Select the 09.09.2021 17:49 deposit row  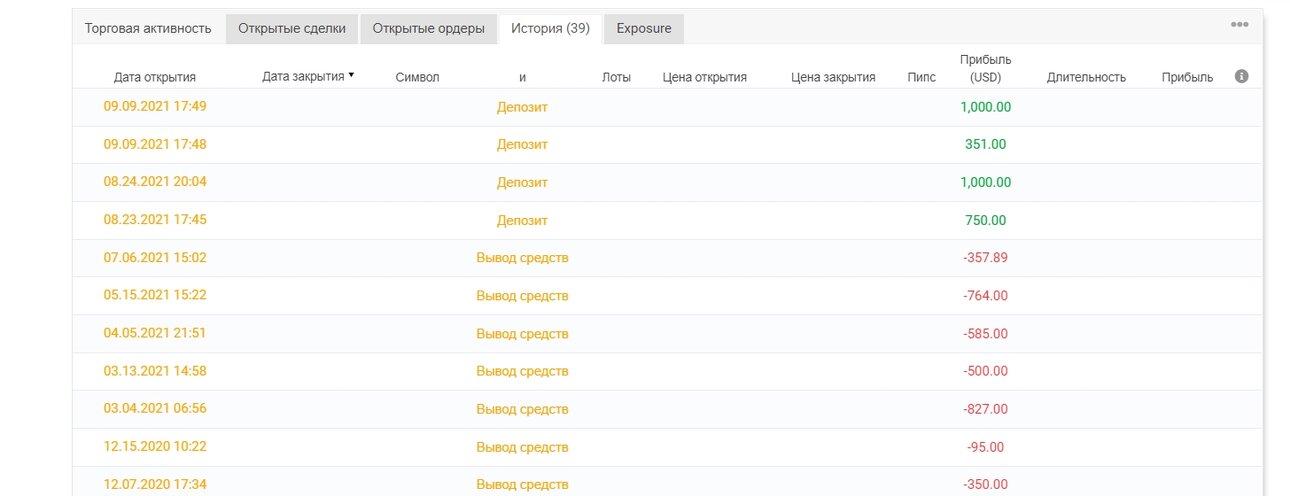click(667, 107)
